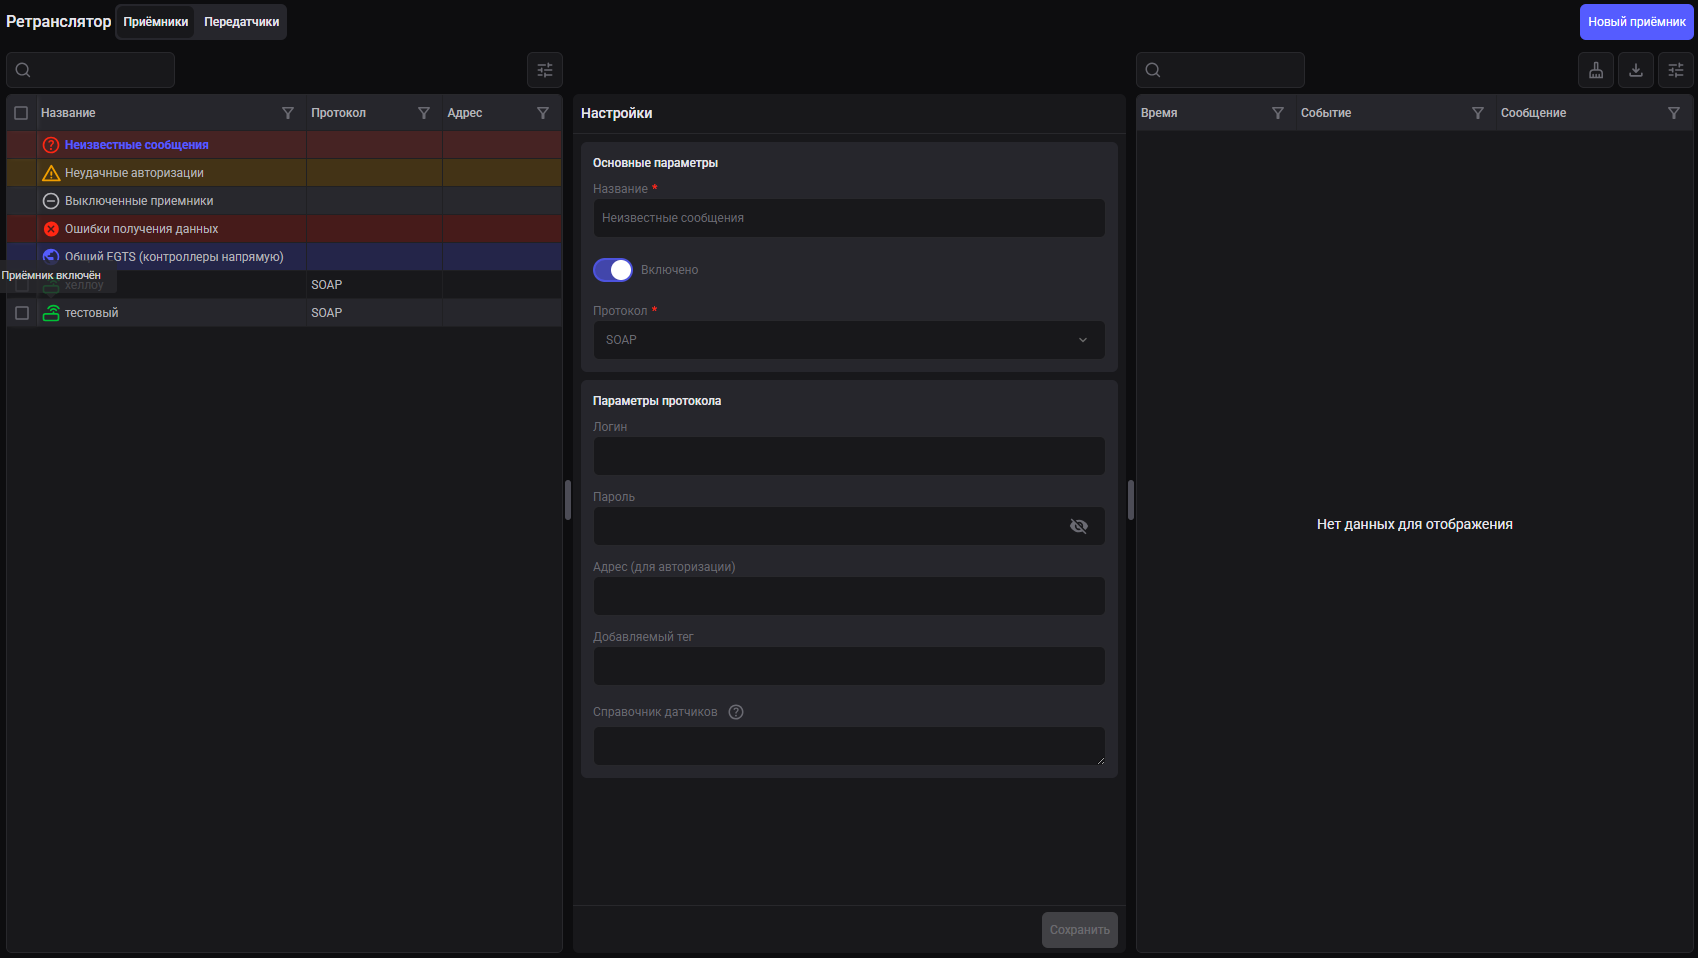Click filter icon on the Событие column
The height and width of the screenshot is (958, 1698).
click(x=1478, y=113)
